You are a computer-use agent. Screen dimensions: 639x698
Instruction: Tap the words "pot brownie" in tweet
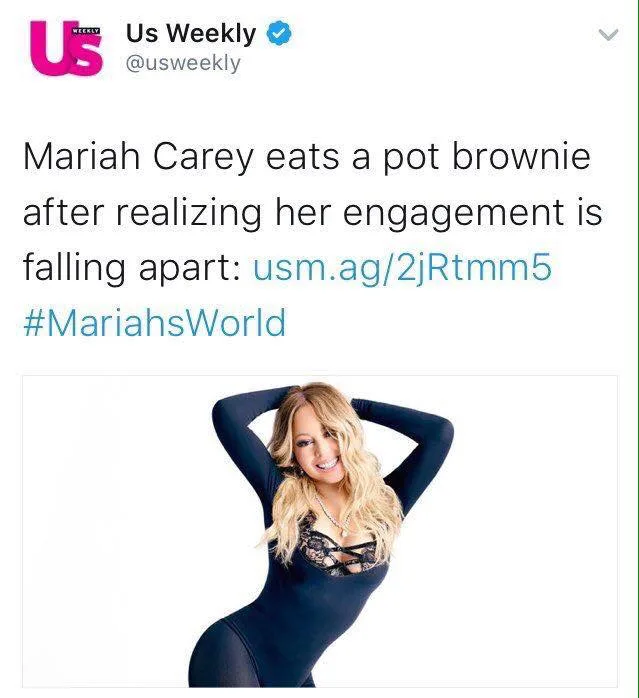(x=487, y=158)
